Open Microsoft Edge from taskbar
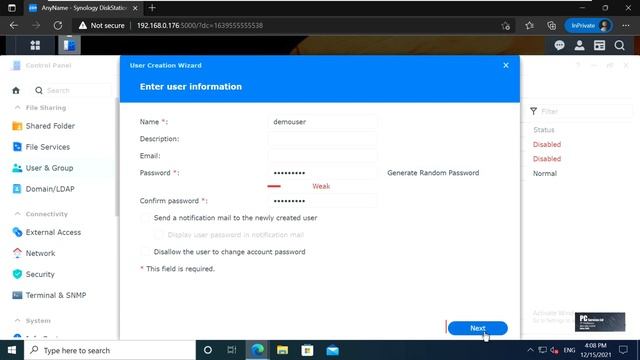The width and height of the screenshot is (640, 360). click(x=257, y=350)
